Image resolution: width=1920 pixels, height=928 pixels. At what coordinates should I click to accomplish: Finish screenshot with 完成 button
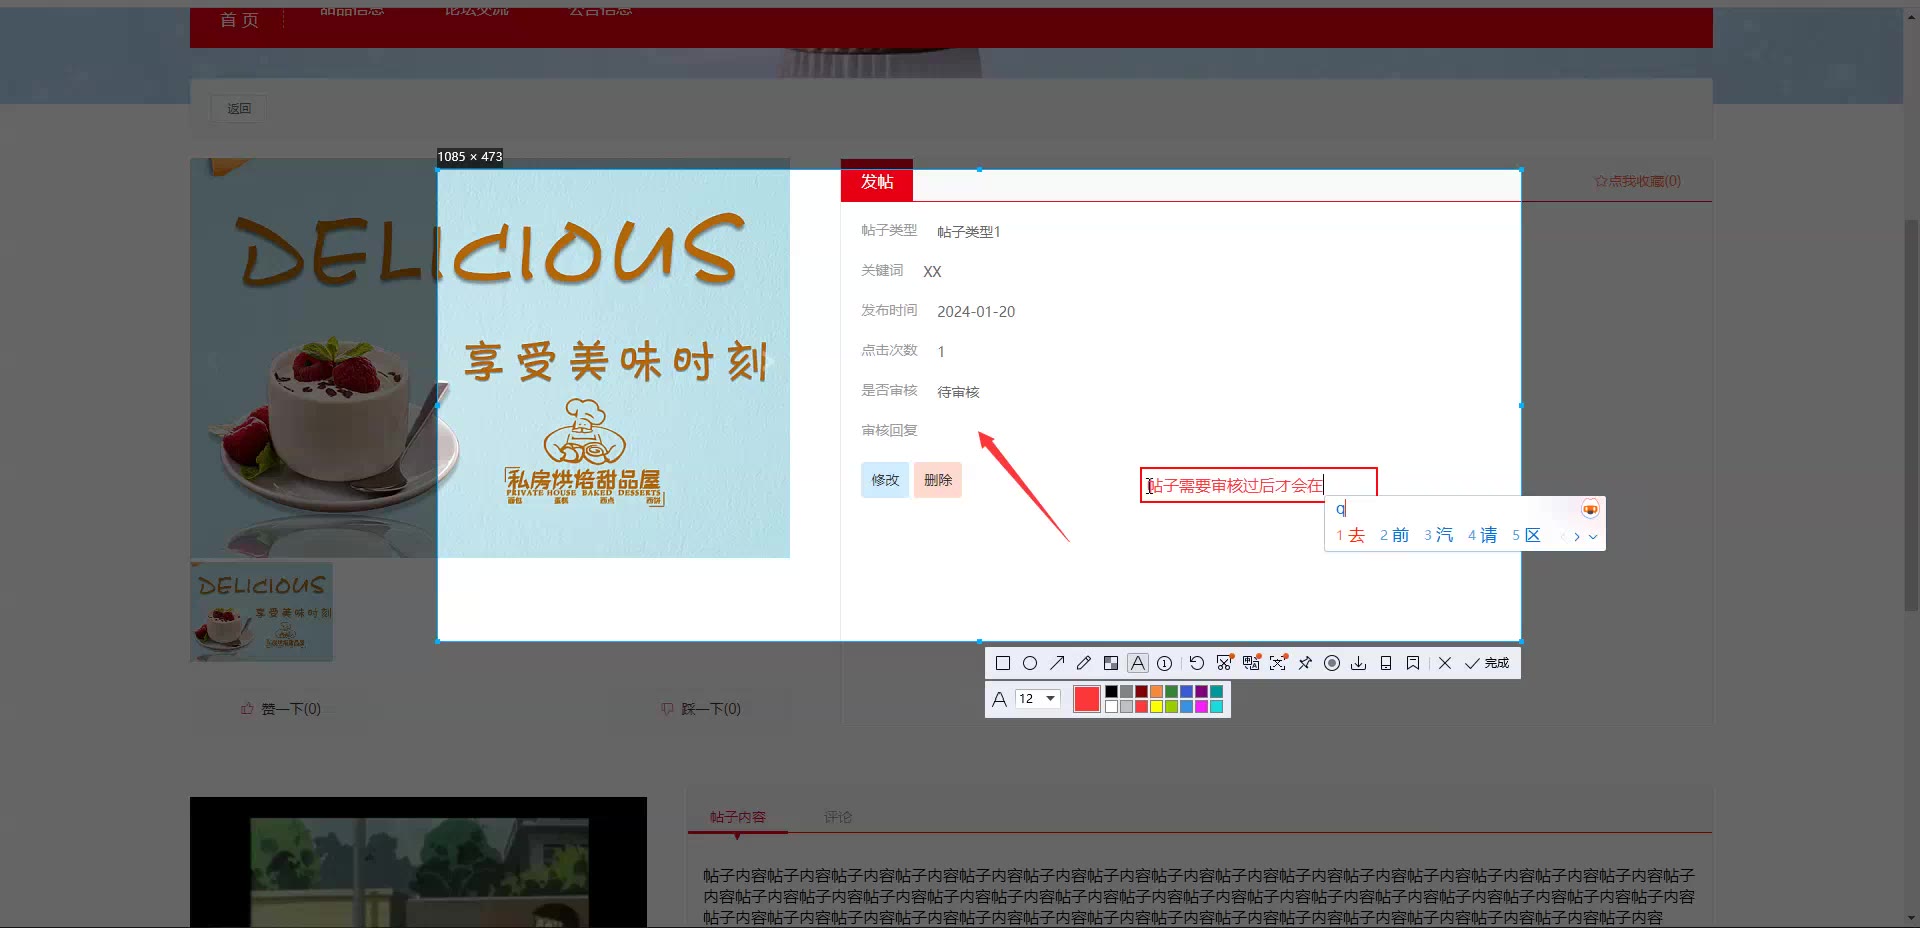pos(1487,663)
